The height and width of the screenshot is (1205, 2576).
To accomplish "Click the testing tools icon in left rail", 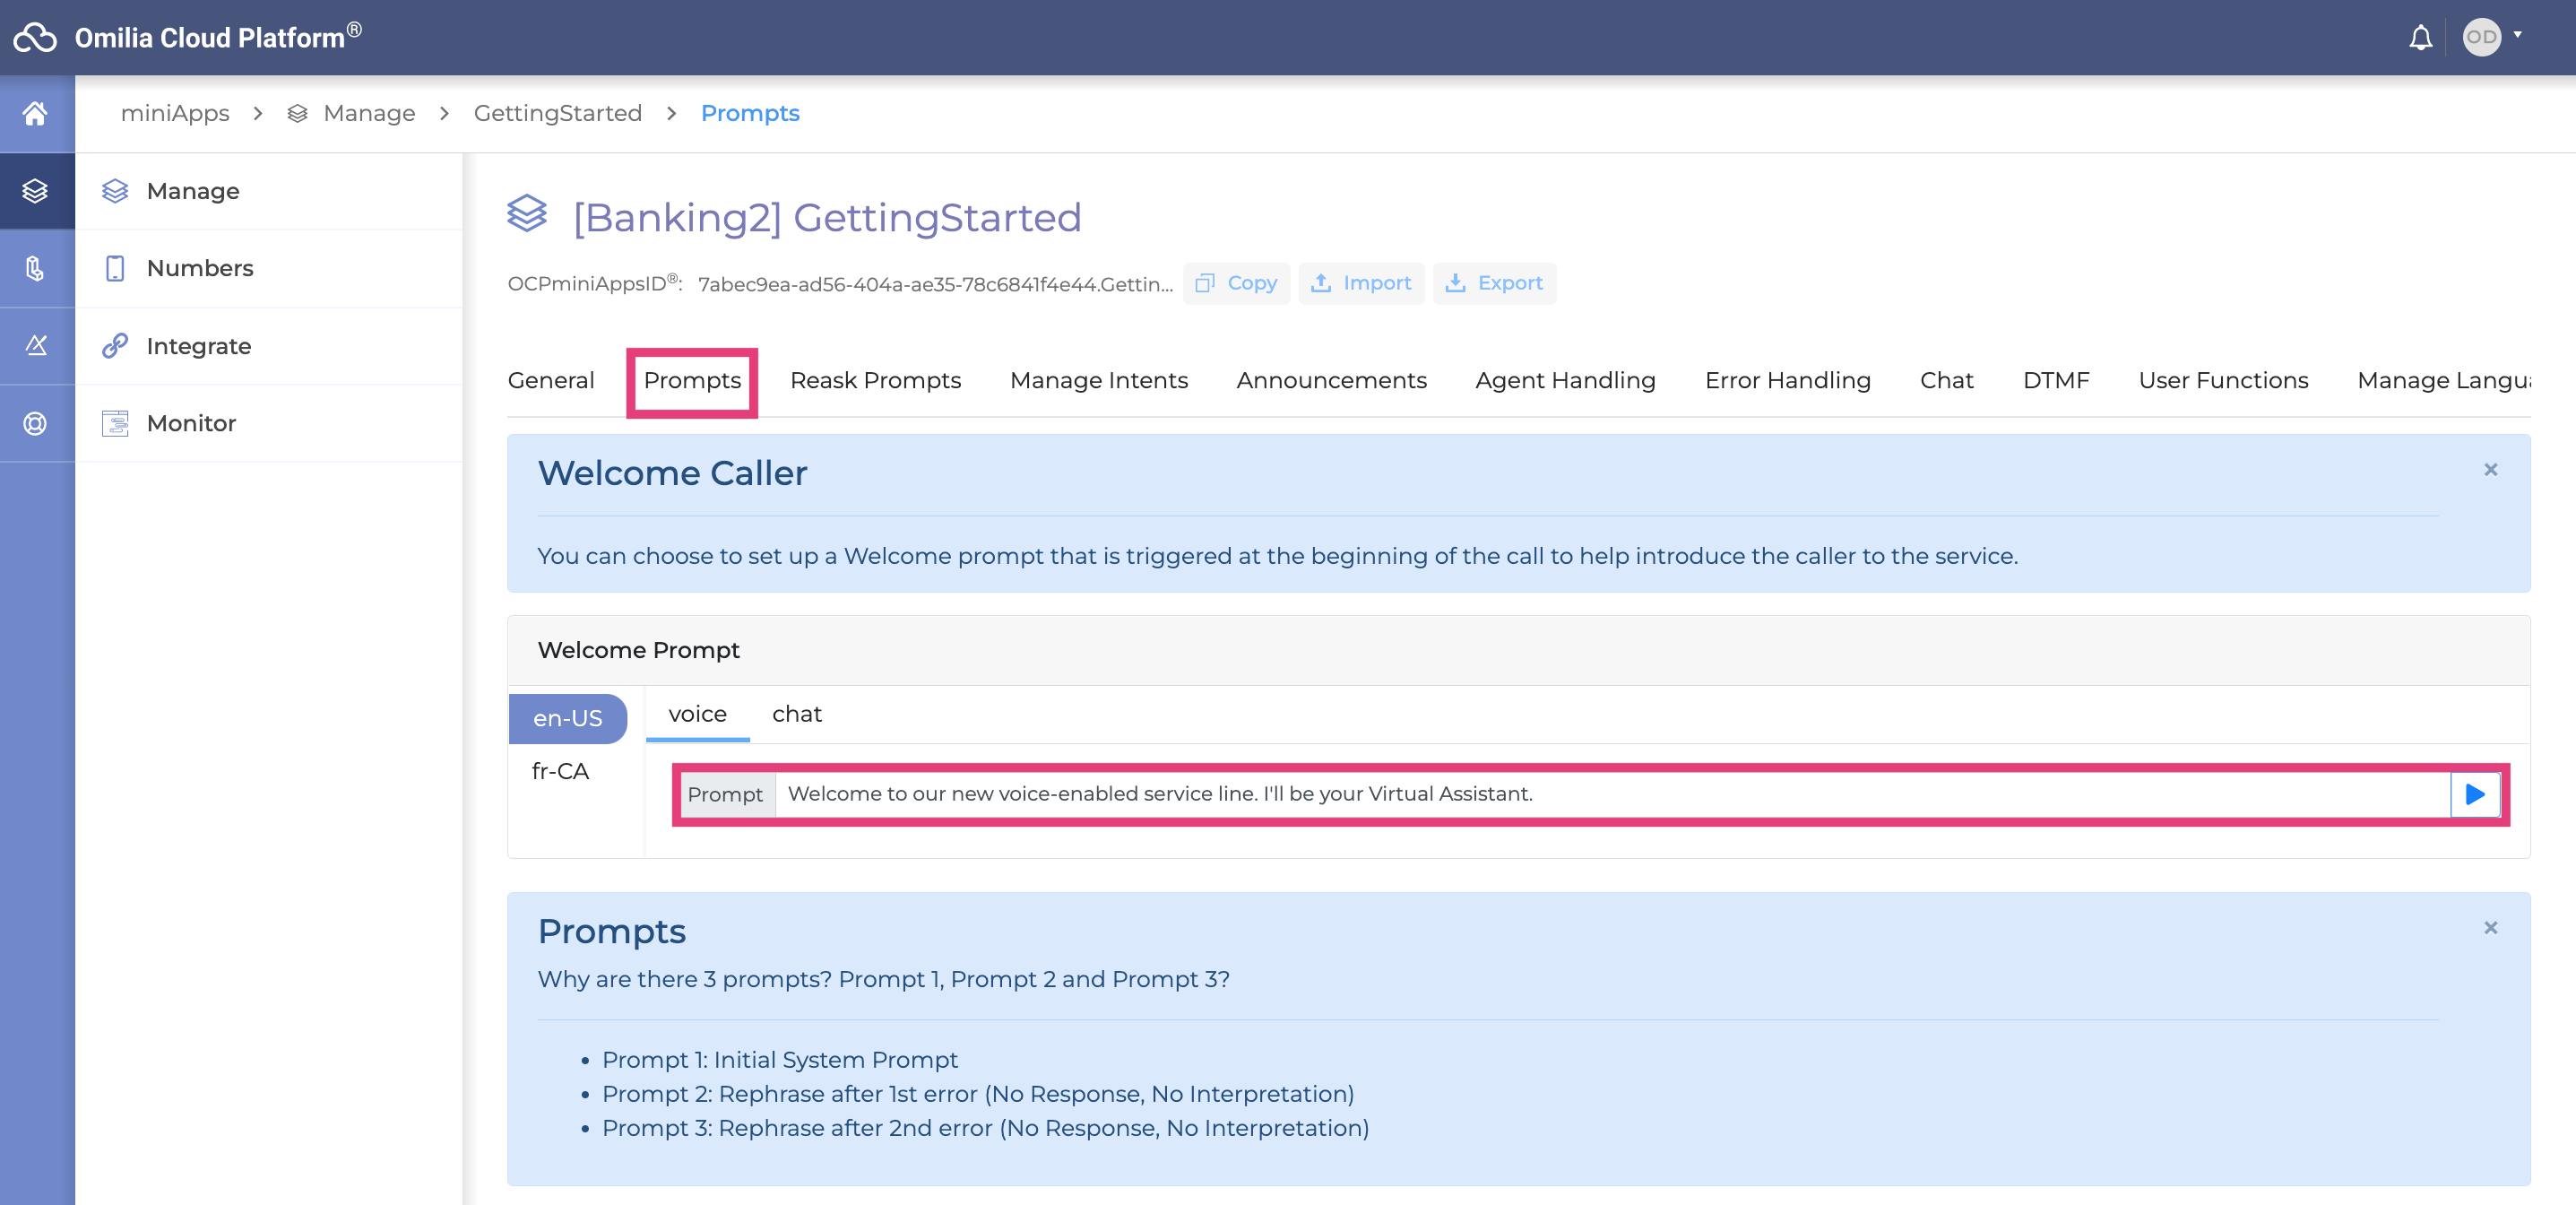I will (36, 346).
